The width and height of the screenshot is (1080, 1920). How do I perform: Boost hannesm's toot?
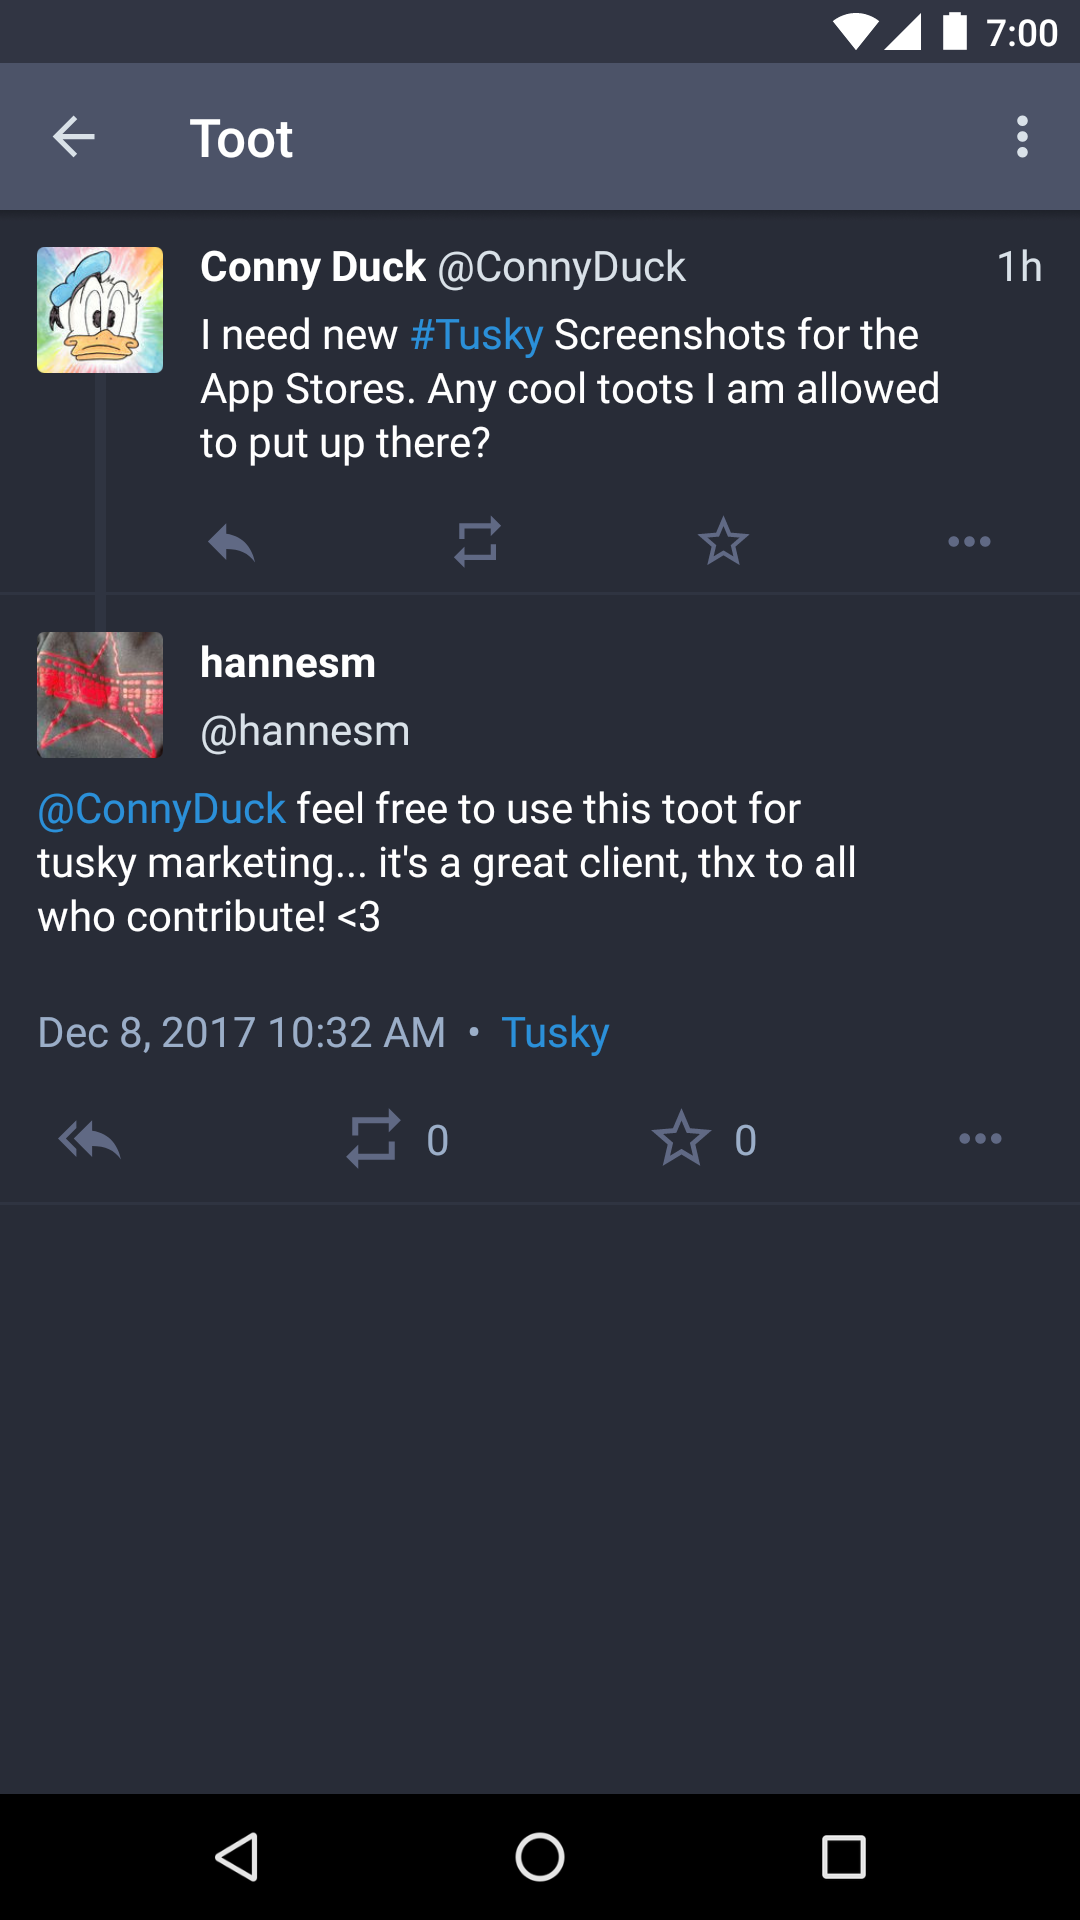coord(372,1139)
